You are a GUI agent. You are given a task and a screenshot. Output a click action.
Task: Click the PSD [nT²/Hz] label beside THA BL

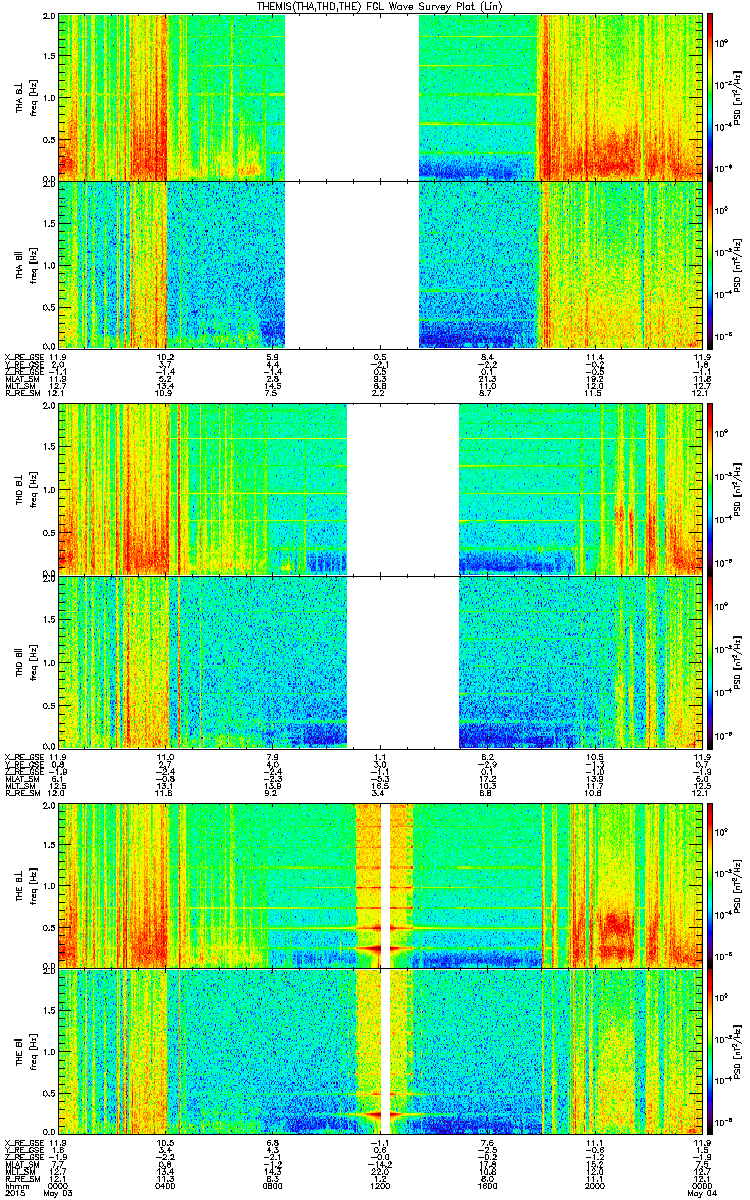point(739,96)
